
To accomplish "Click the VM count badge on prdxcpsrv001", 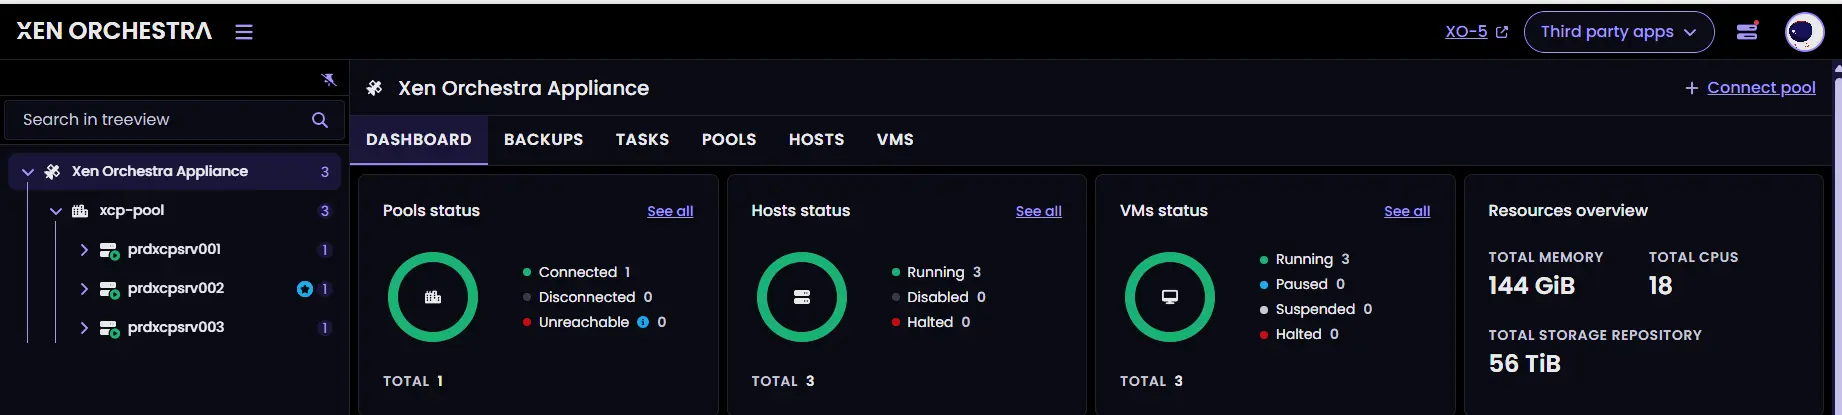I will tap(324, 250).
